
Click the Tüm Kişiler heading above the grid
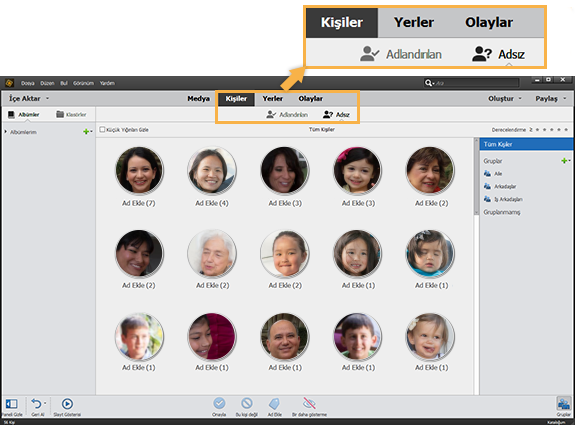(322, 129)
